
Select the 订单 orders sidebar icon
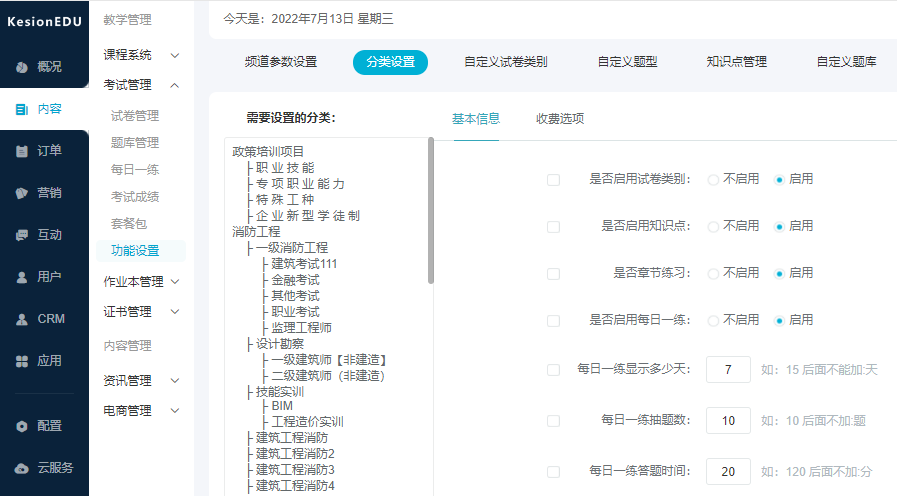[22, 151]
